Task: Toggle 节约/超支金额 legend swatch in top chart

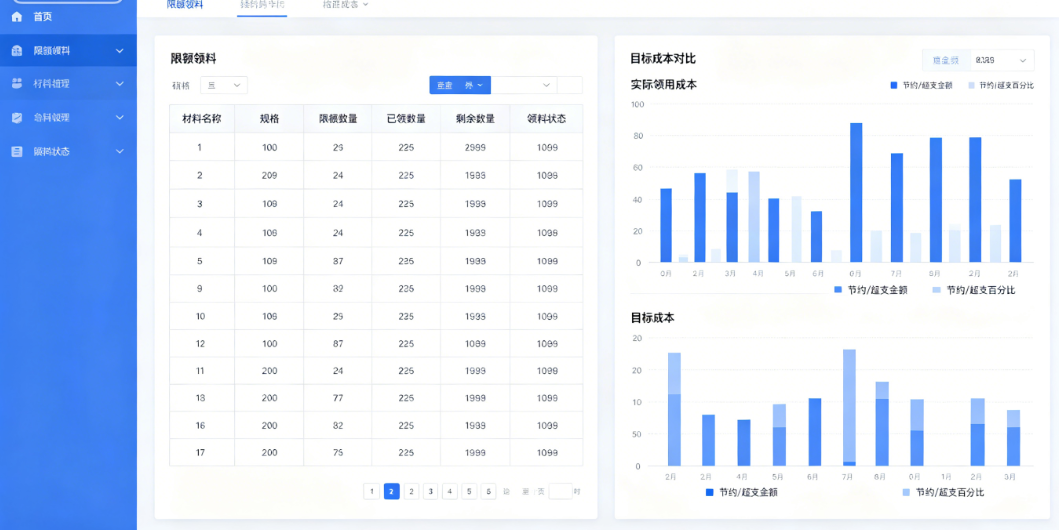Action: click(894, 86)
